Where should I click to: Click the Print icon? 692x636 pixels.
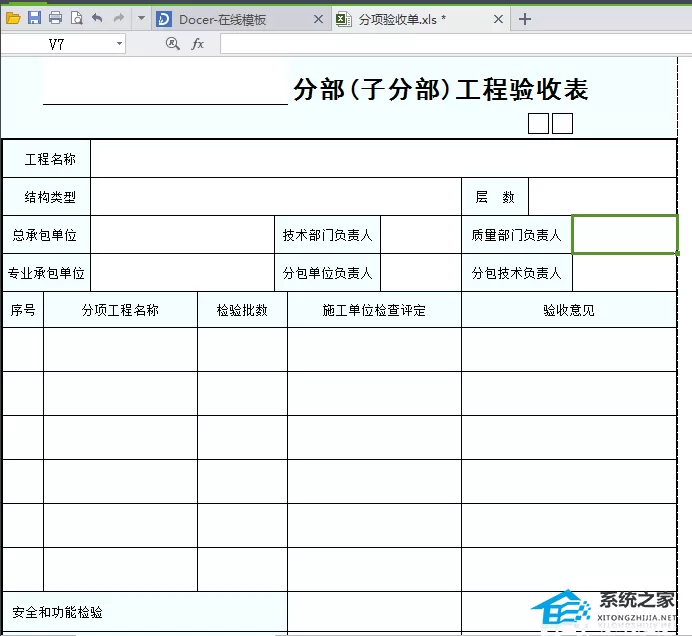click(x=55, y=18)
